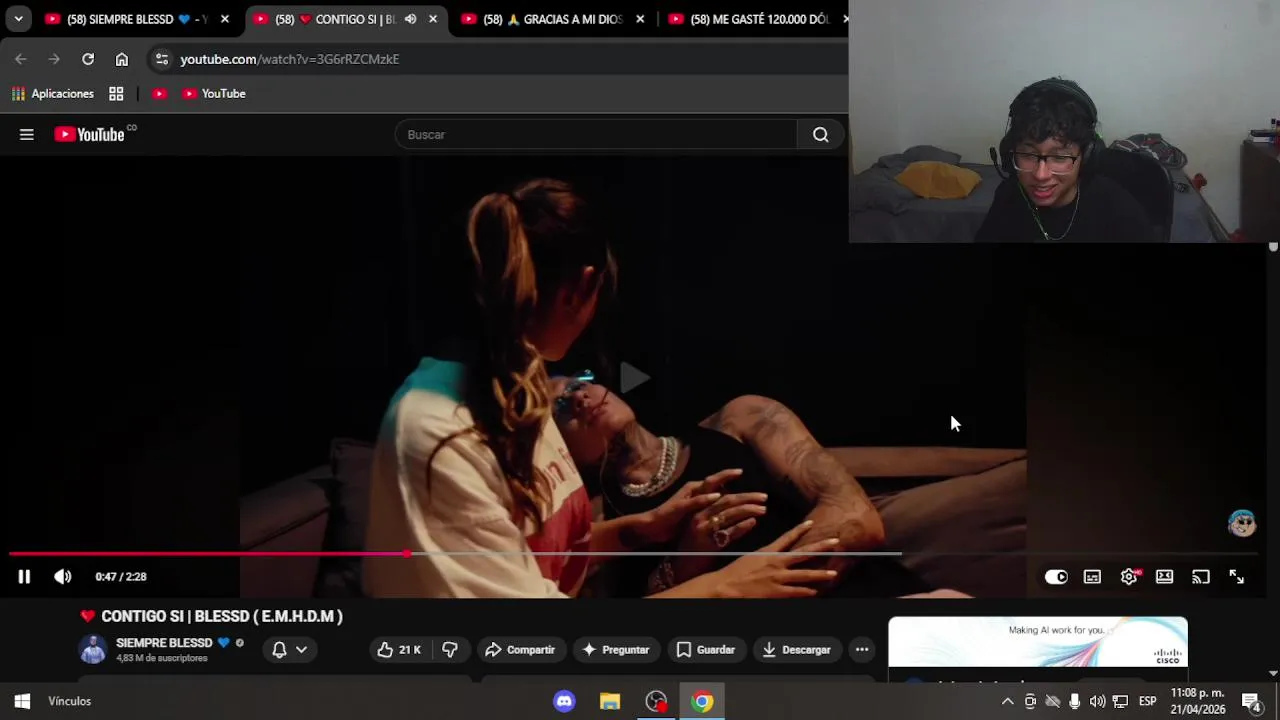
Task: Reload the current page
Action: 88,59
